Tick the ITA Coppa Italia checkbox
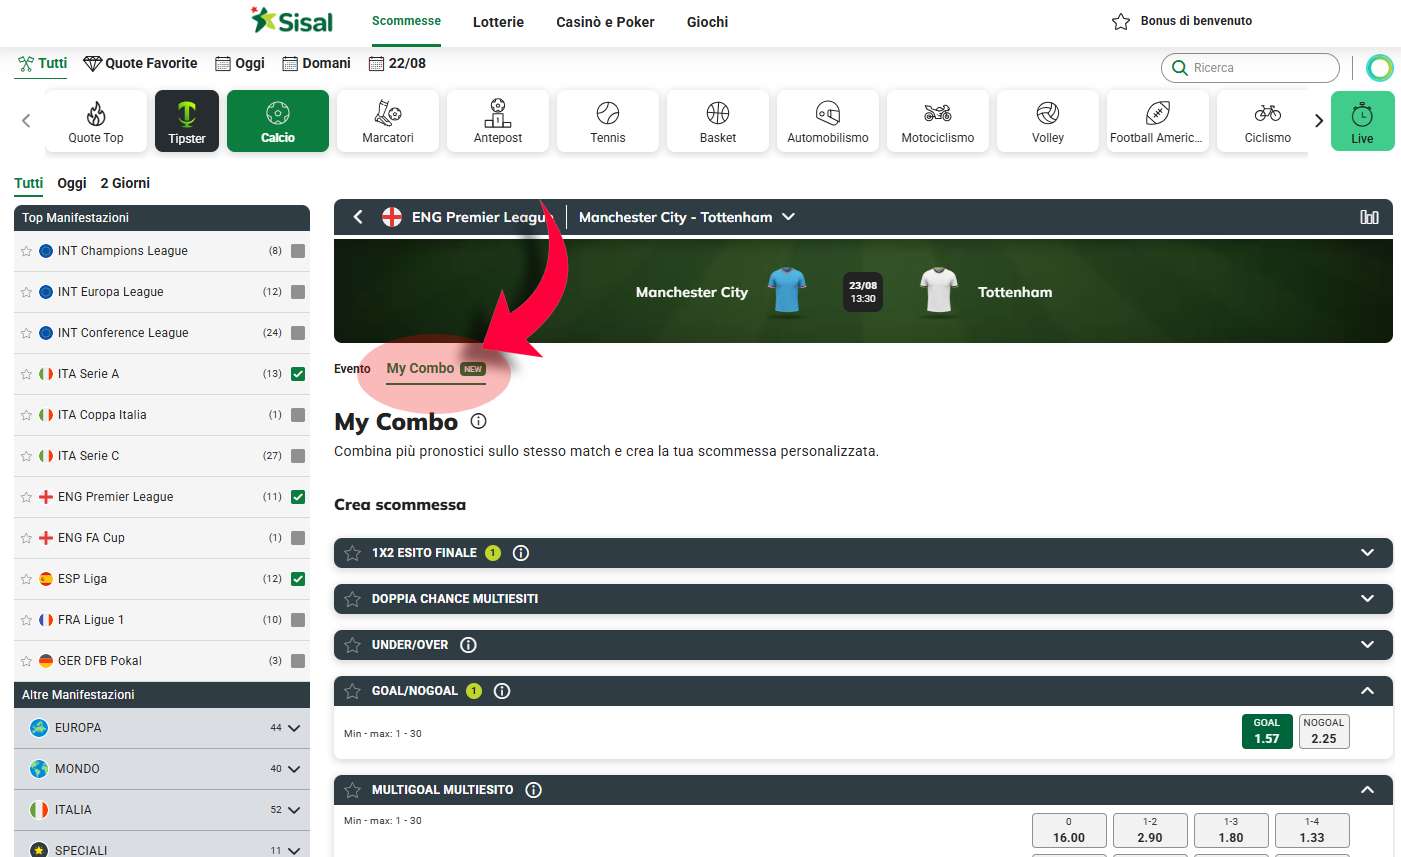This screenshot has height=857, width=1401. coord(298,415)
